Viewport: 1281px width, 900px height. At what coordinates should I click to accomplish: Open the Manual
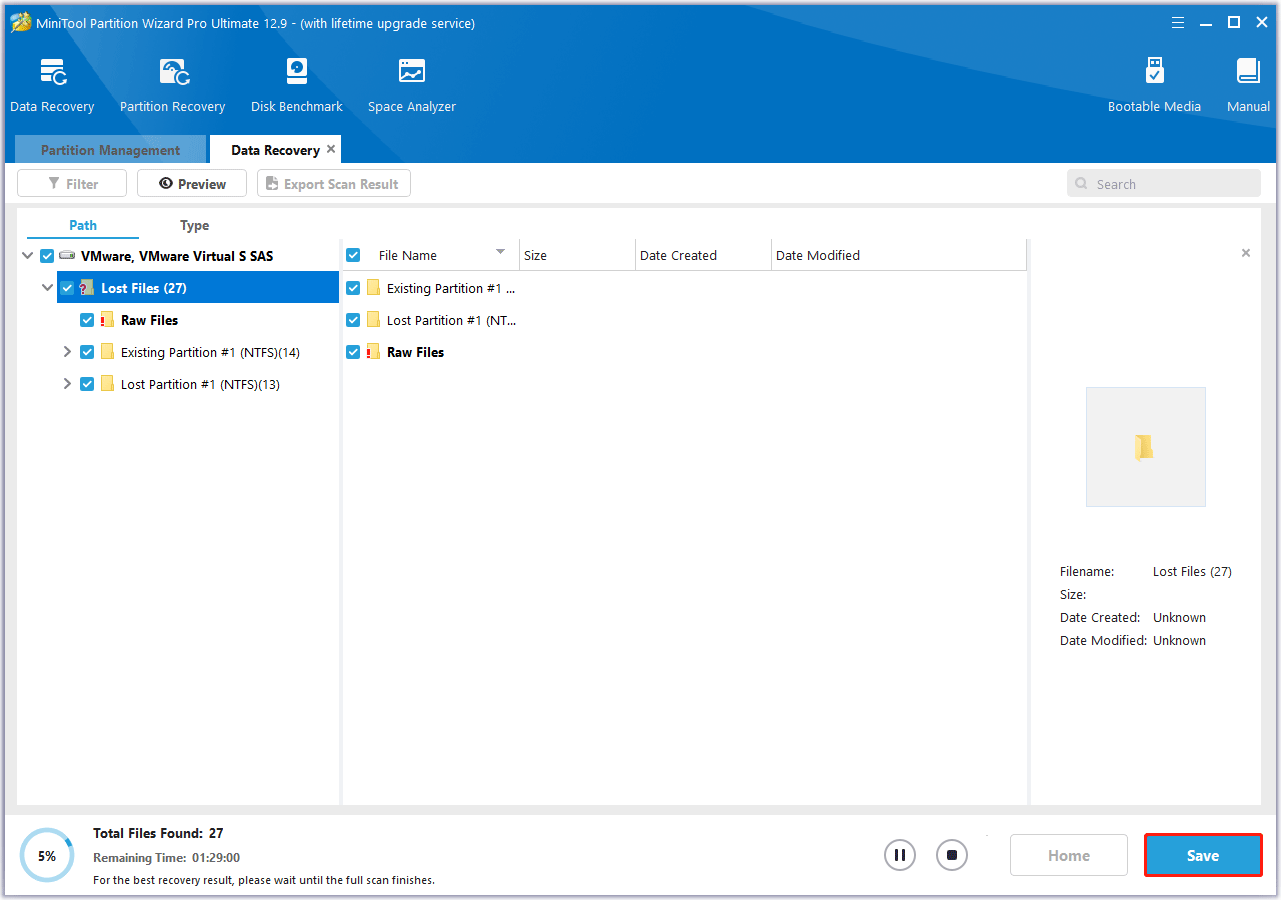pyautogui.click(x=1248, y=72)
